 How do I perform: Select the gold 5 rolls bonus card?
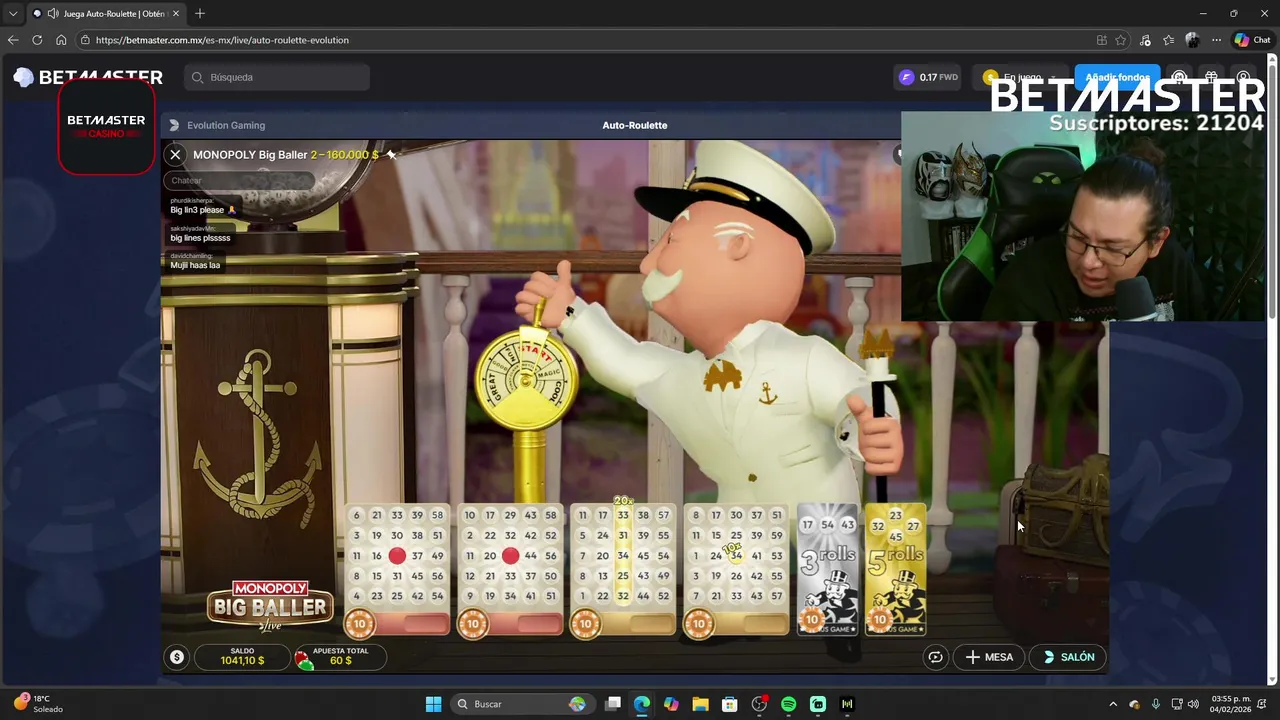[x=895, y=570]
